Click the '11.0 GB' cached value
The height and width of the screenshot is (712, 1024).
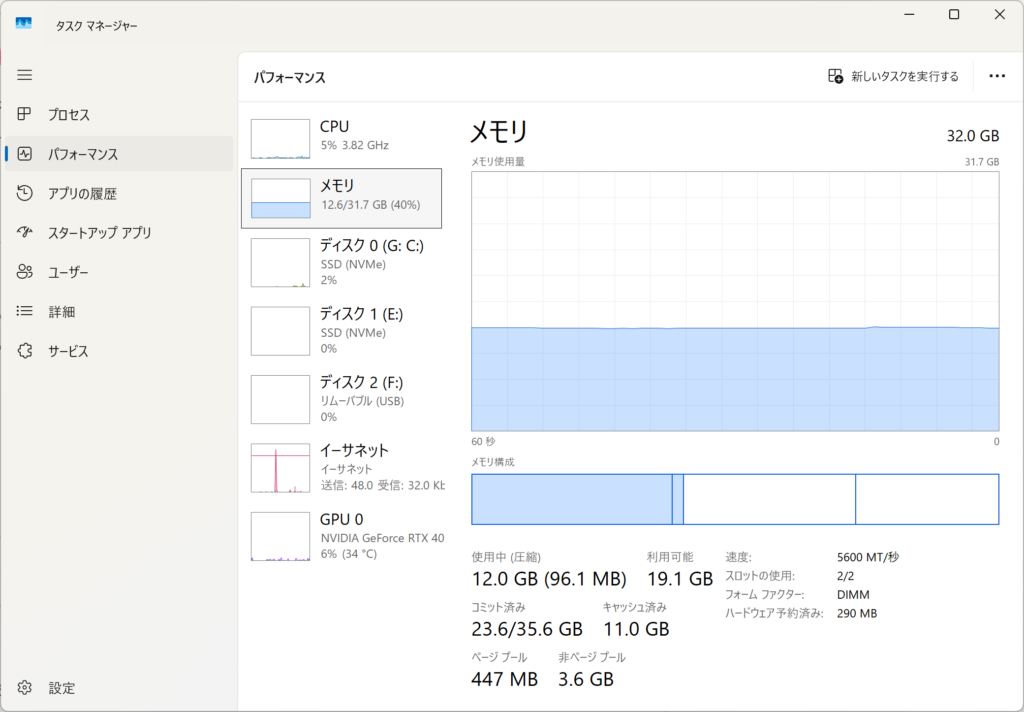tap(635, 629)
